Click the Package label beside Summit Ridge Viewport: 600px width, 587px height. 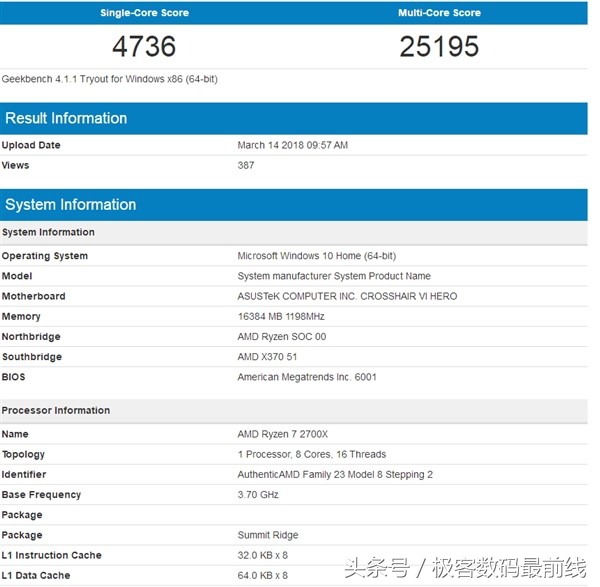point(22,535)
